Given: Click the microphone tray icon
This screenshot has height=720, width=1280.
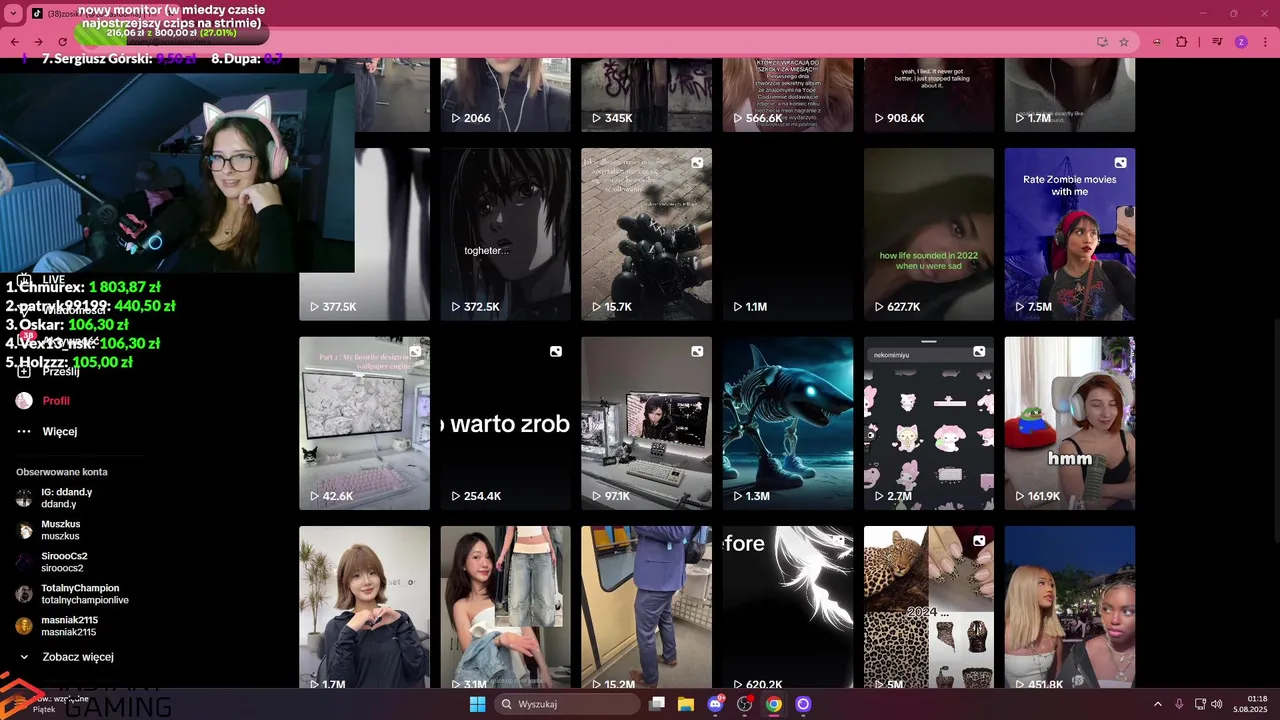Looking at the screenshot, I should click(x=1180, y=704).
